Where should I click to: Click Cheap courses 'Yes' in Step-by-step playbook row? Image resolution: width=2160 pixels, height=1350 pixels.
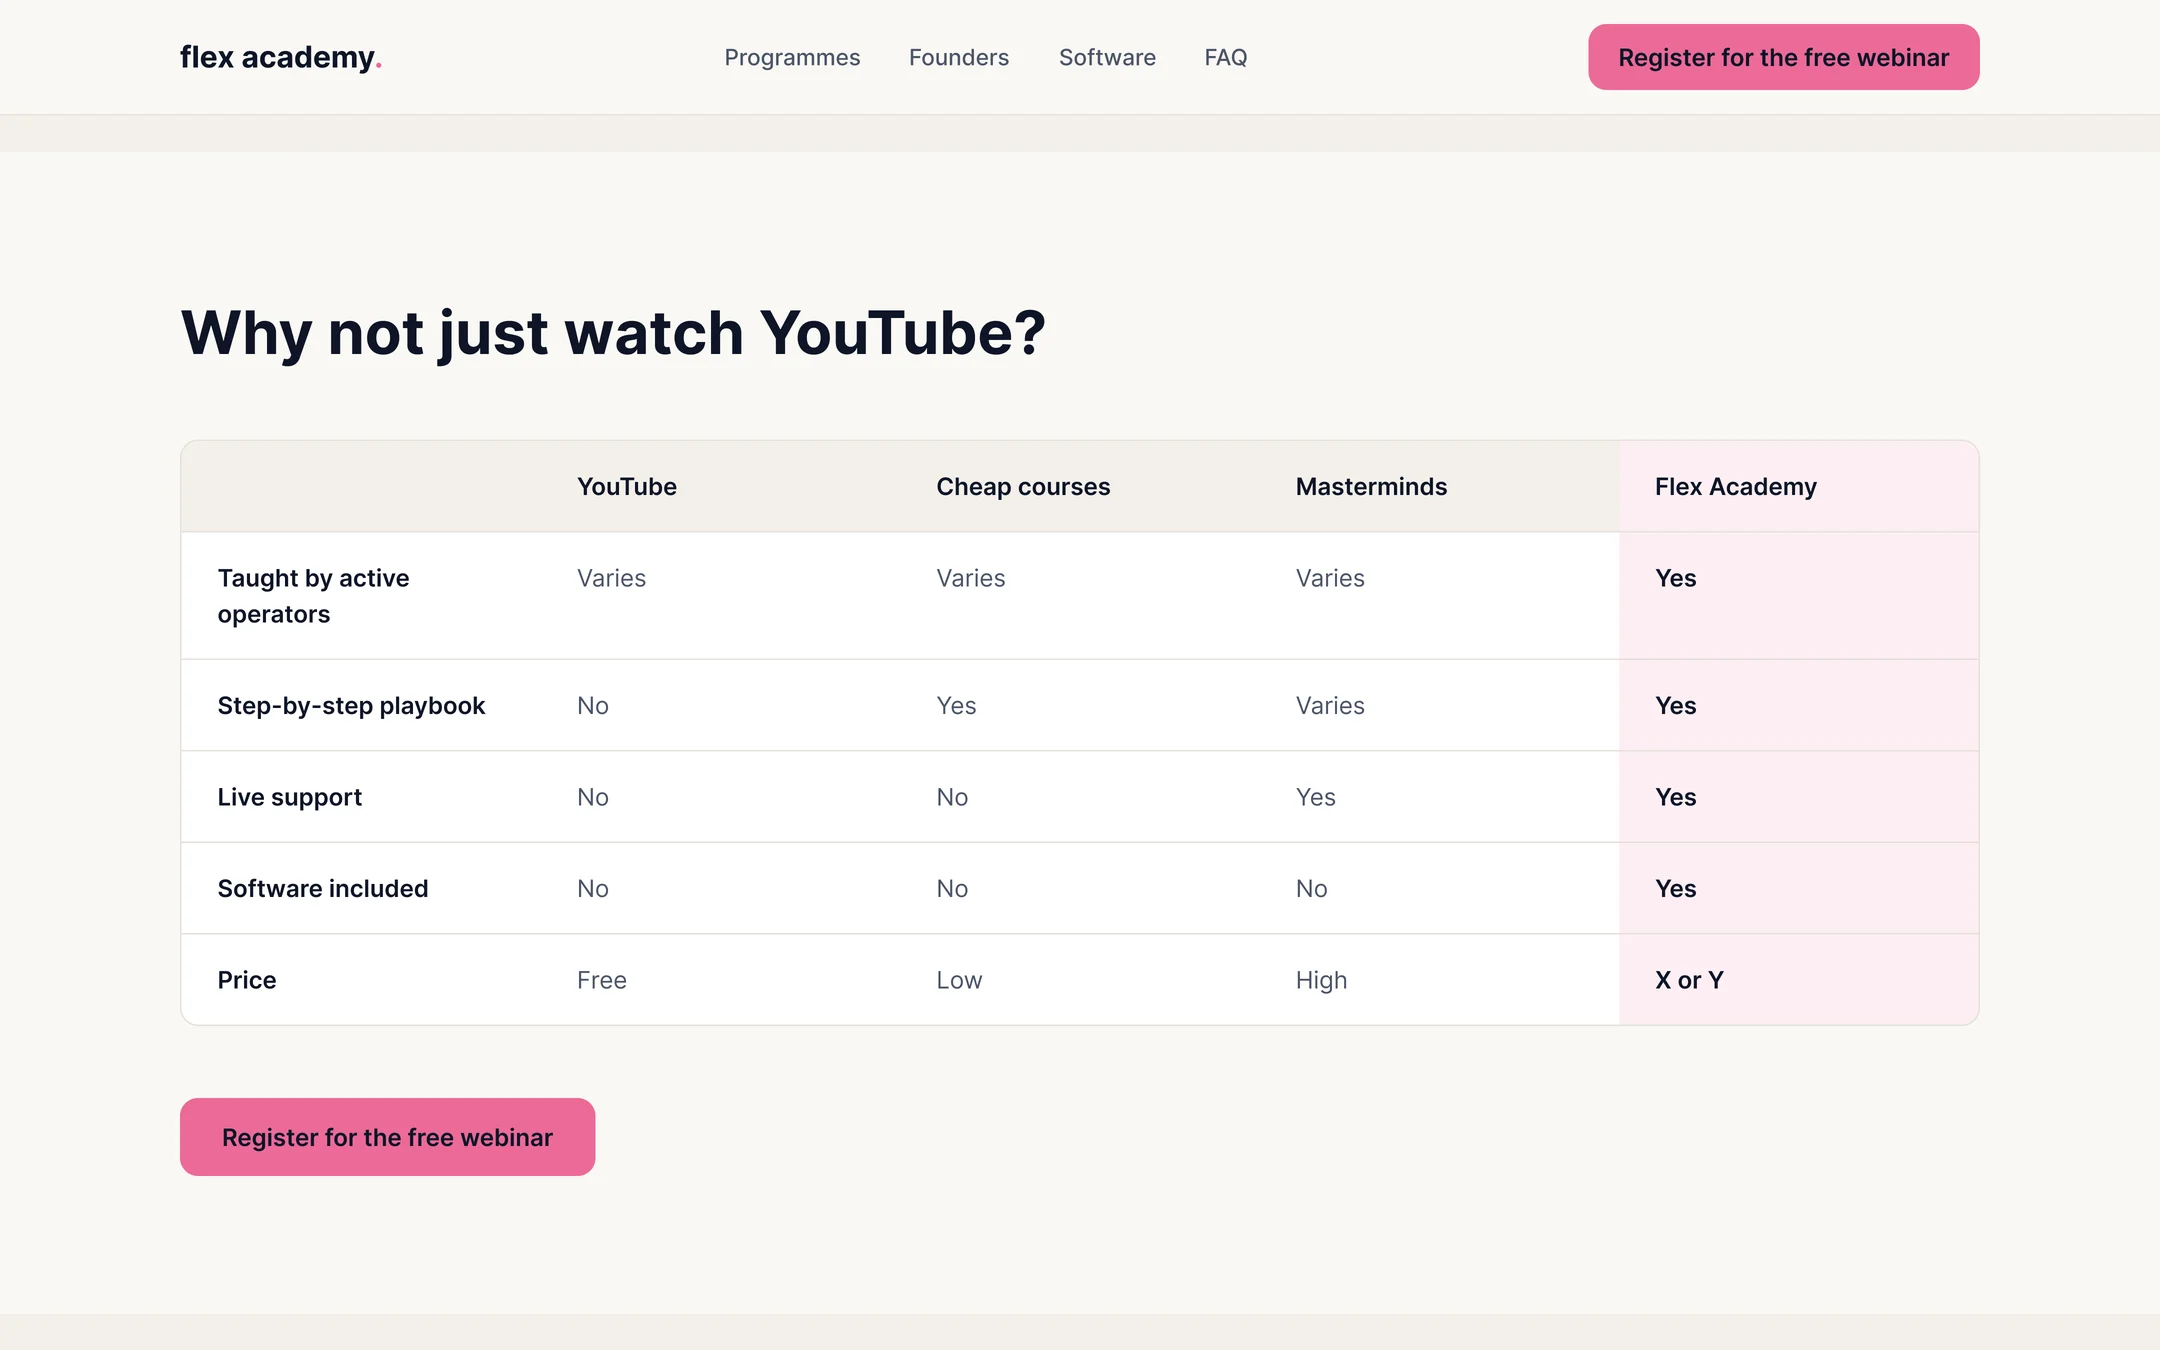[x=956, y=705]
